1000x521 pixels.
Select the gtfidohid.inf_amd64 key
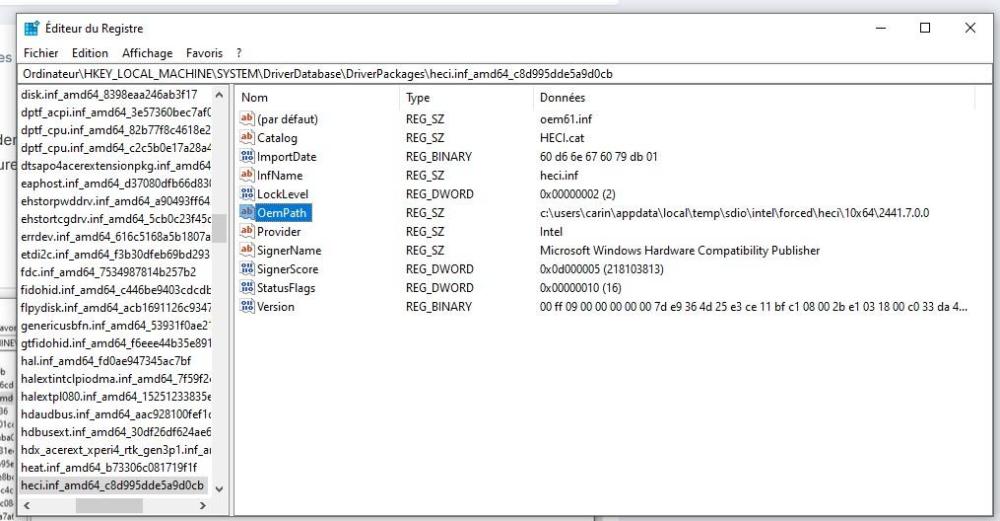click(115, 343)
